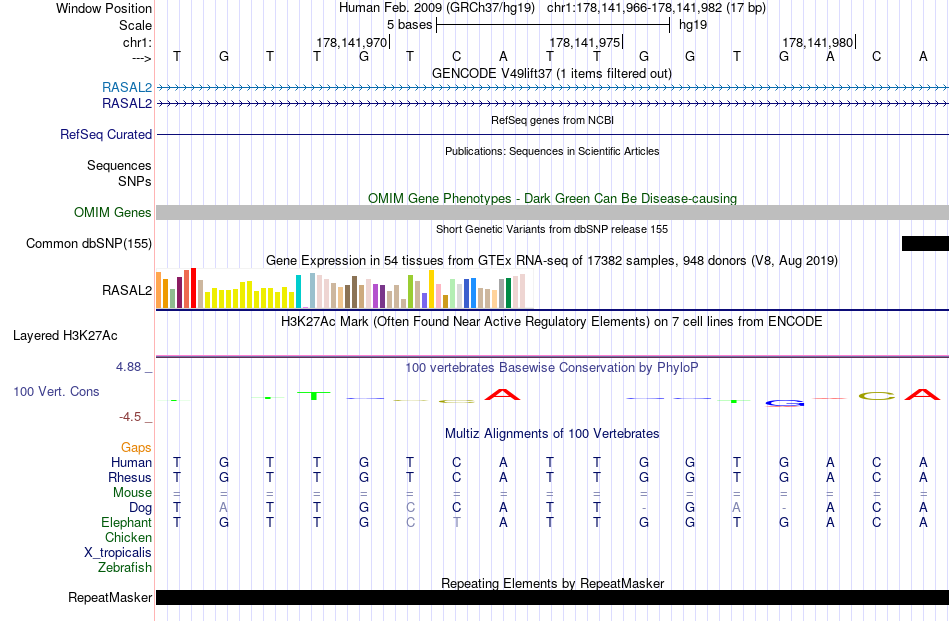Open the RefSeq Curated track label
Image resolution: width=950 pixels, height=621 pixels.
tap(105, 134)
